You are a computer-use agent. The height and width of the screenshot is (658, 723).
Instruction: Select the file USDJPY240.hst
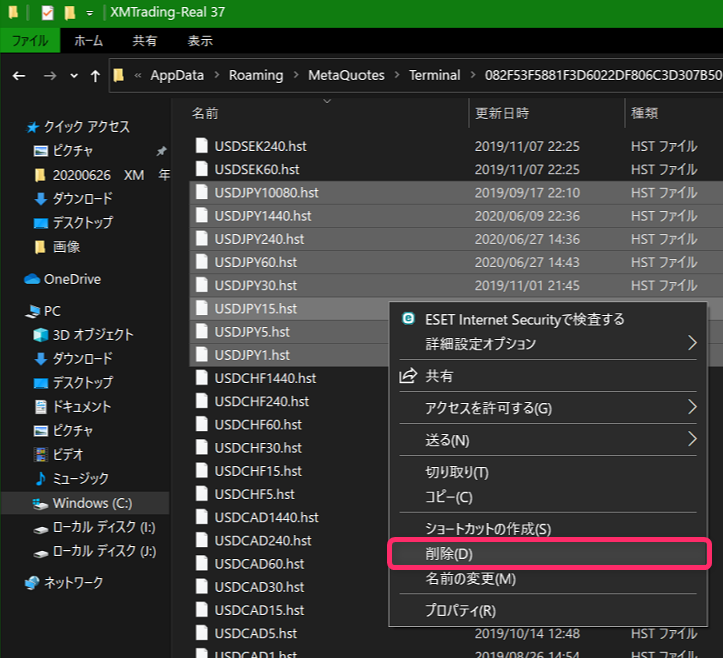tap(259, 239)
